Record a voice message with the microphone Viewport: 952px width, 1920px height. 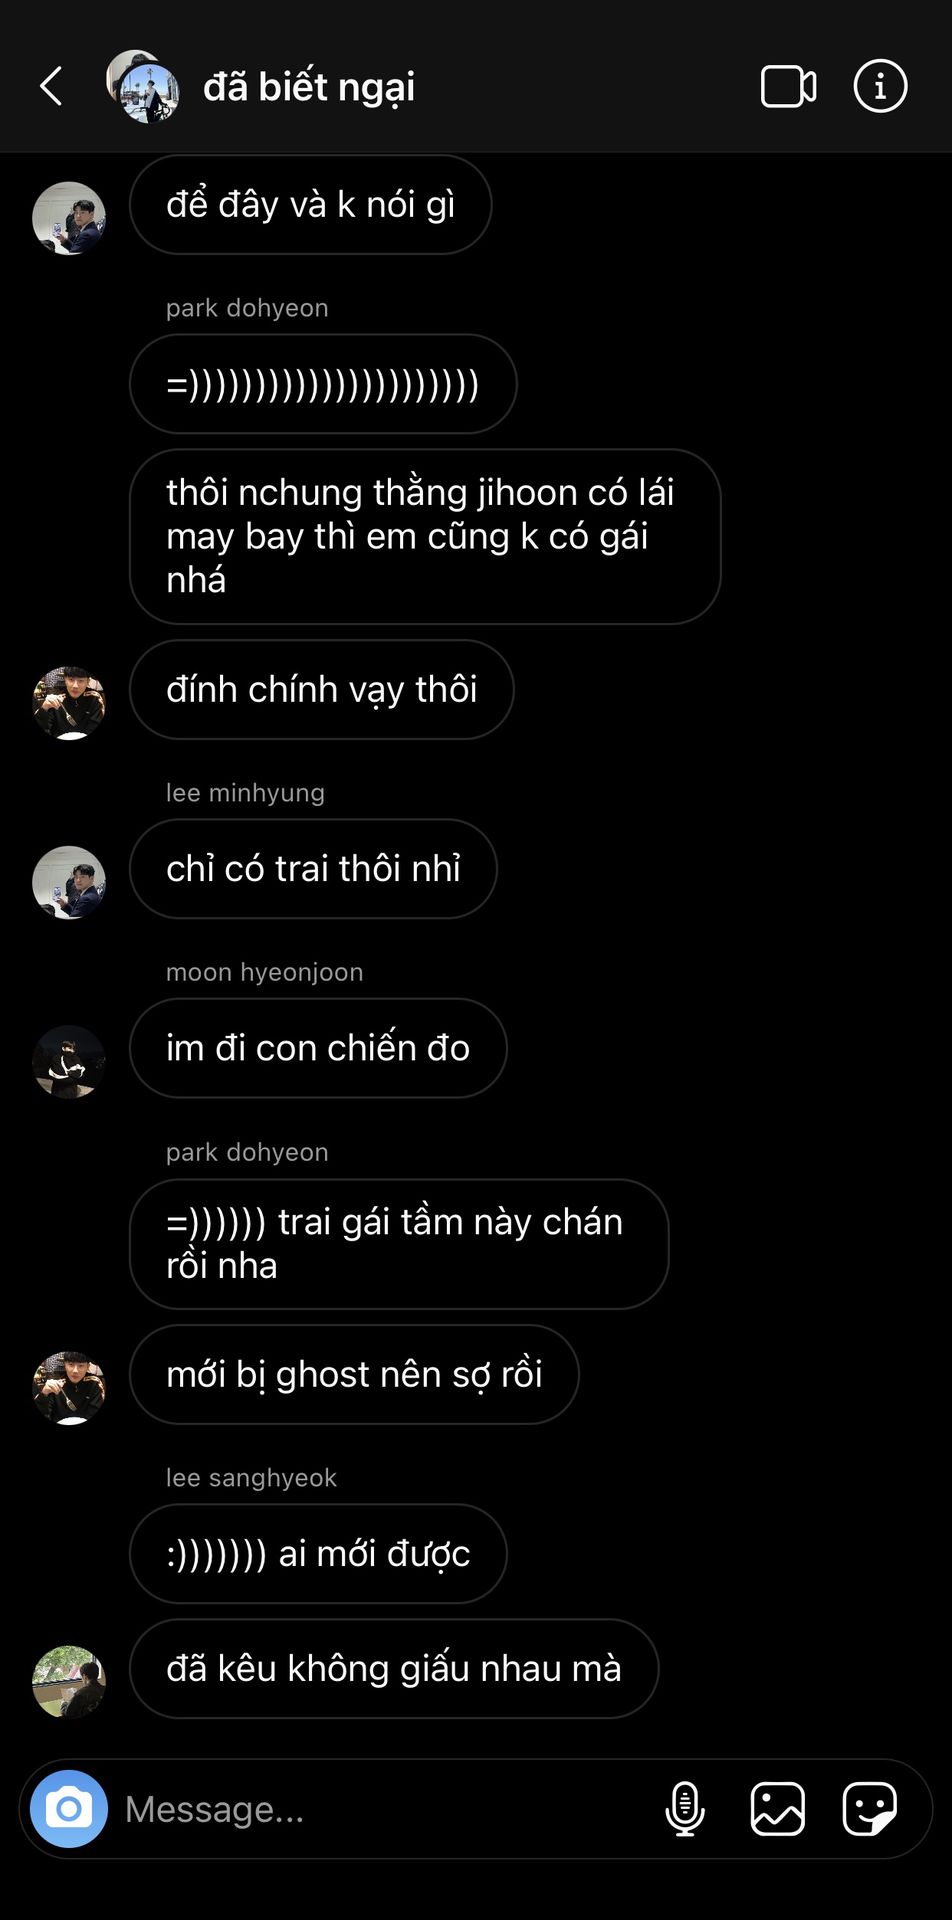click(x=685, y=1808)
